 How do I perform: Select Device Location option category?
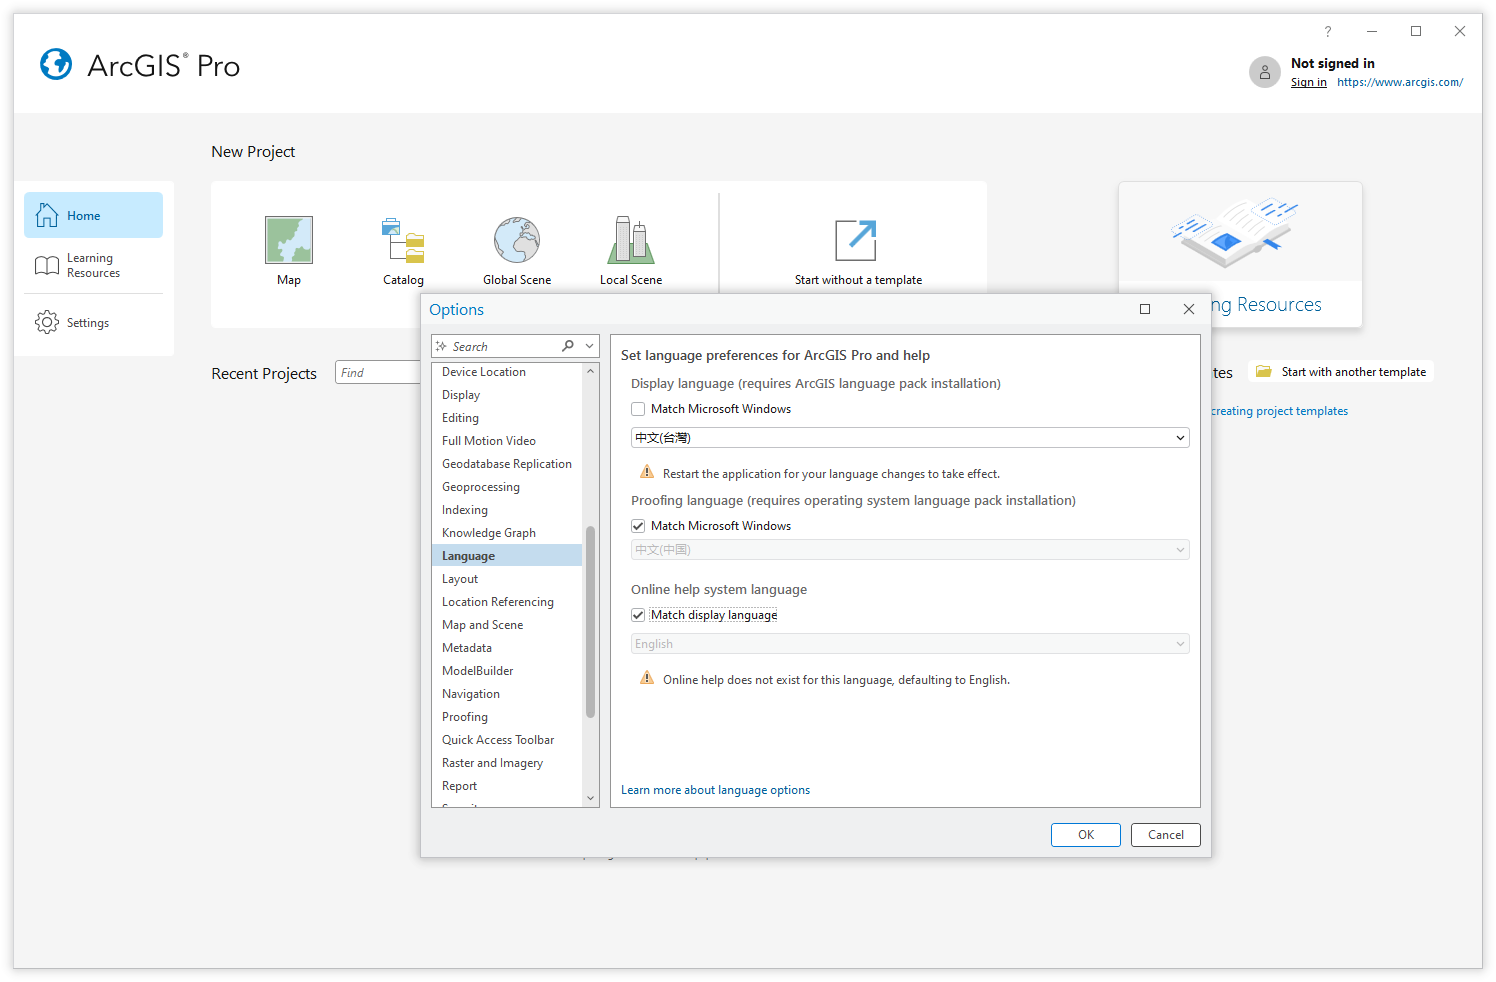pyautogui.click(x=506, y=372)
